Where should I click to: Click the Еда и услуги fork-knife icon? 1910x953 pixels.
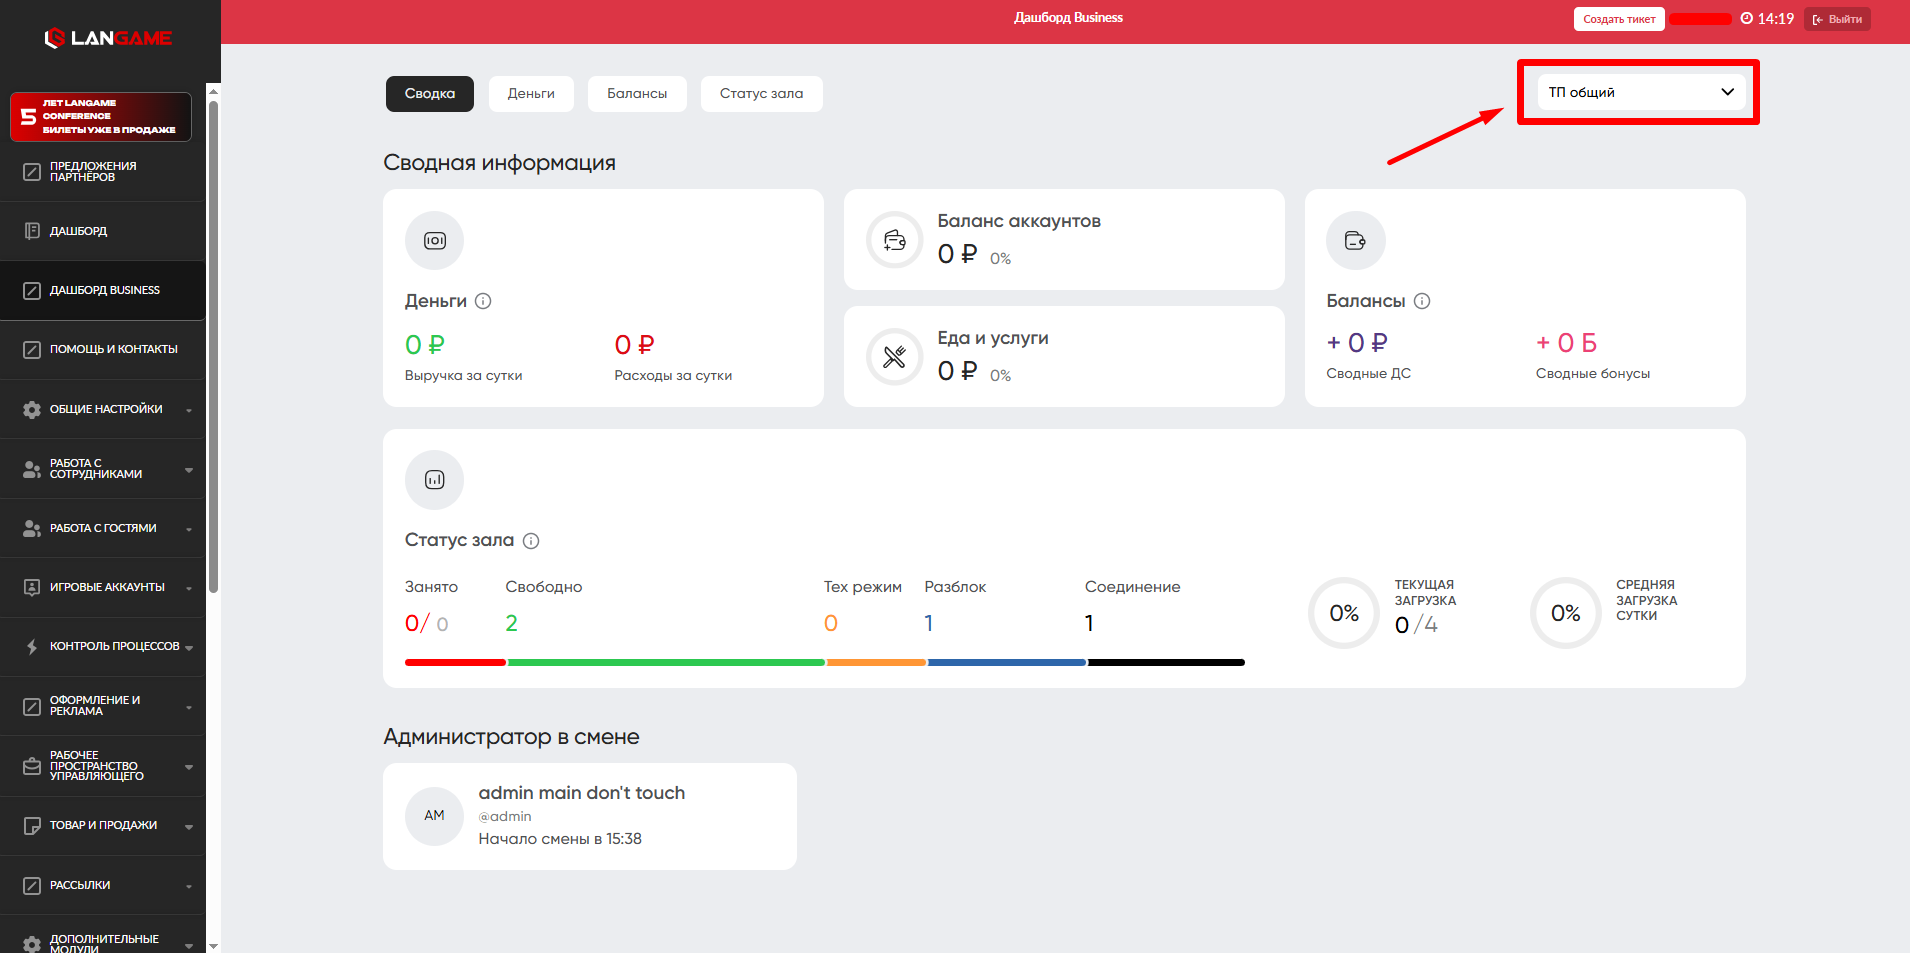(894, 357)
